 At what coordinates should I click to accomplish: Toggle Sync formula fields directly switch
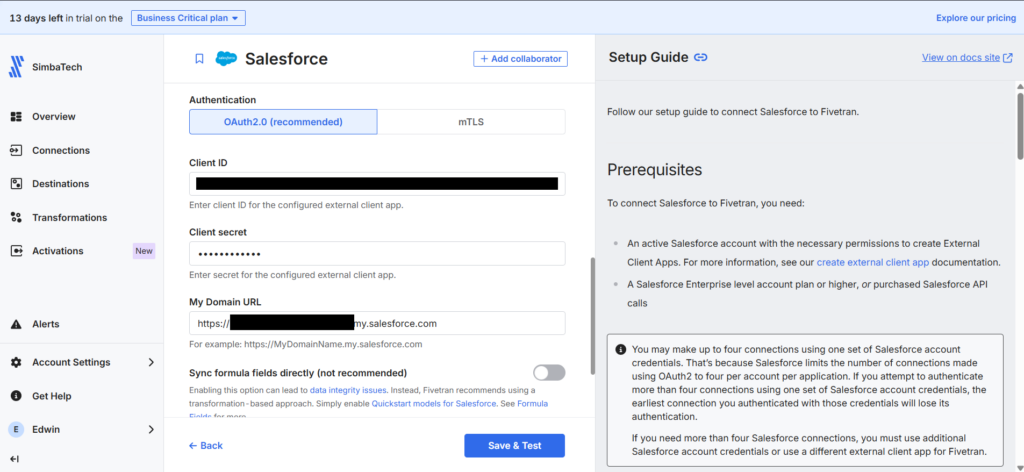(x=549, y=373)
